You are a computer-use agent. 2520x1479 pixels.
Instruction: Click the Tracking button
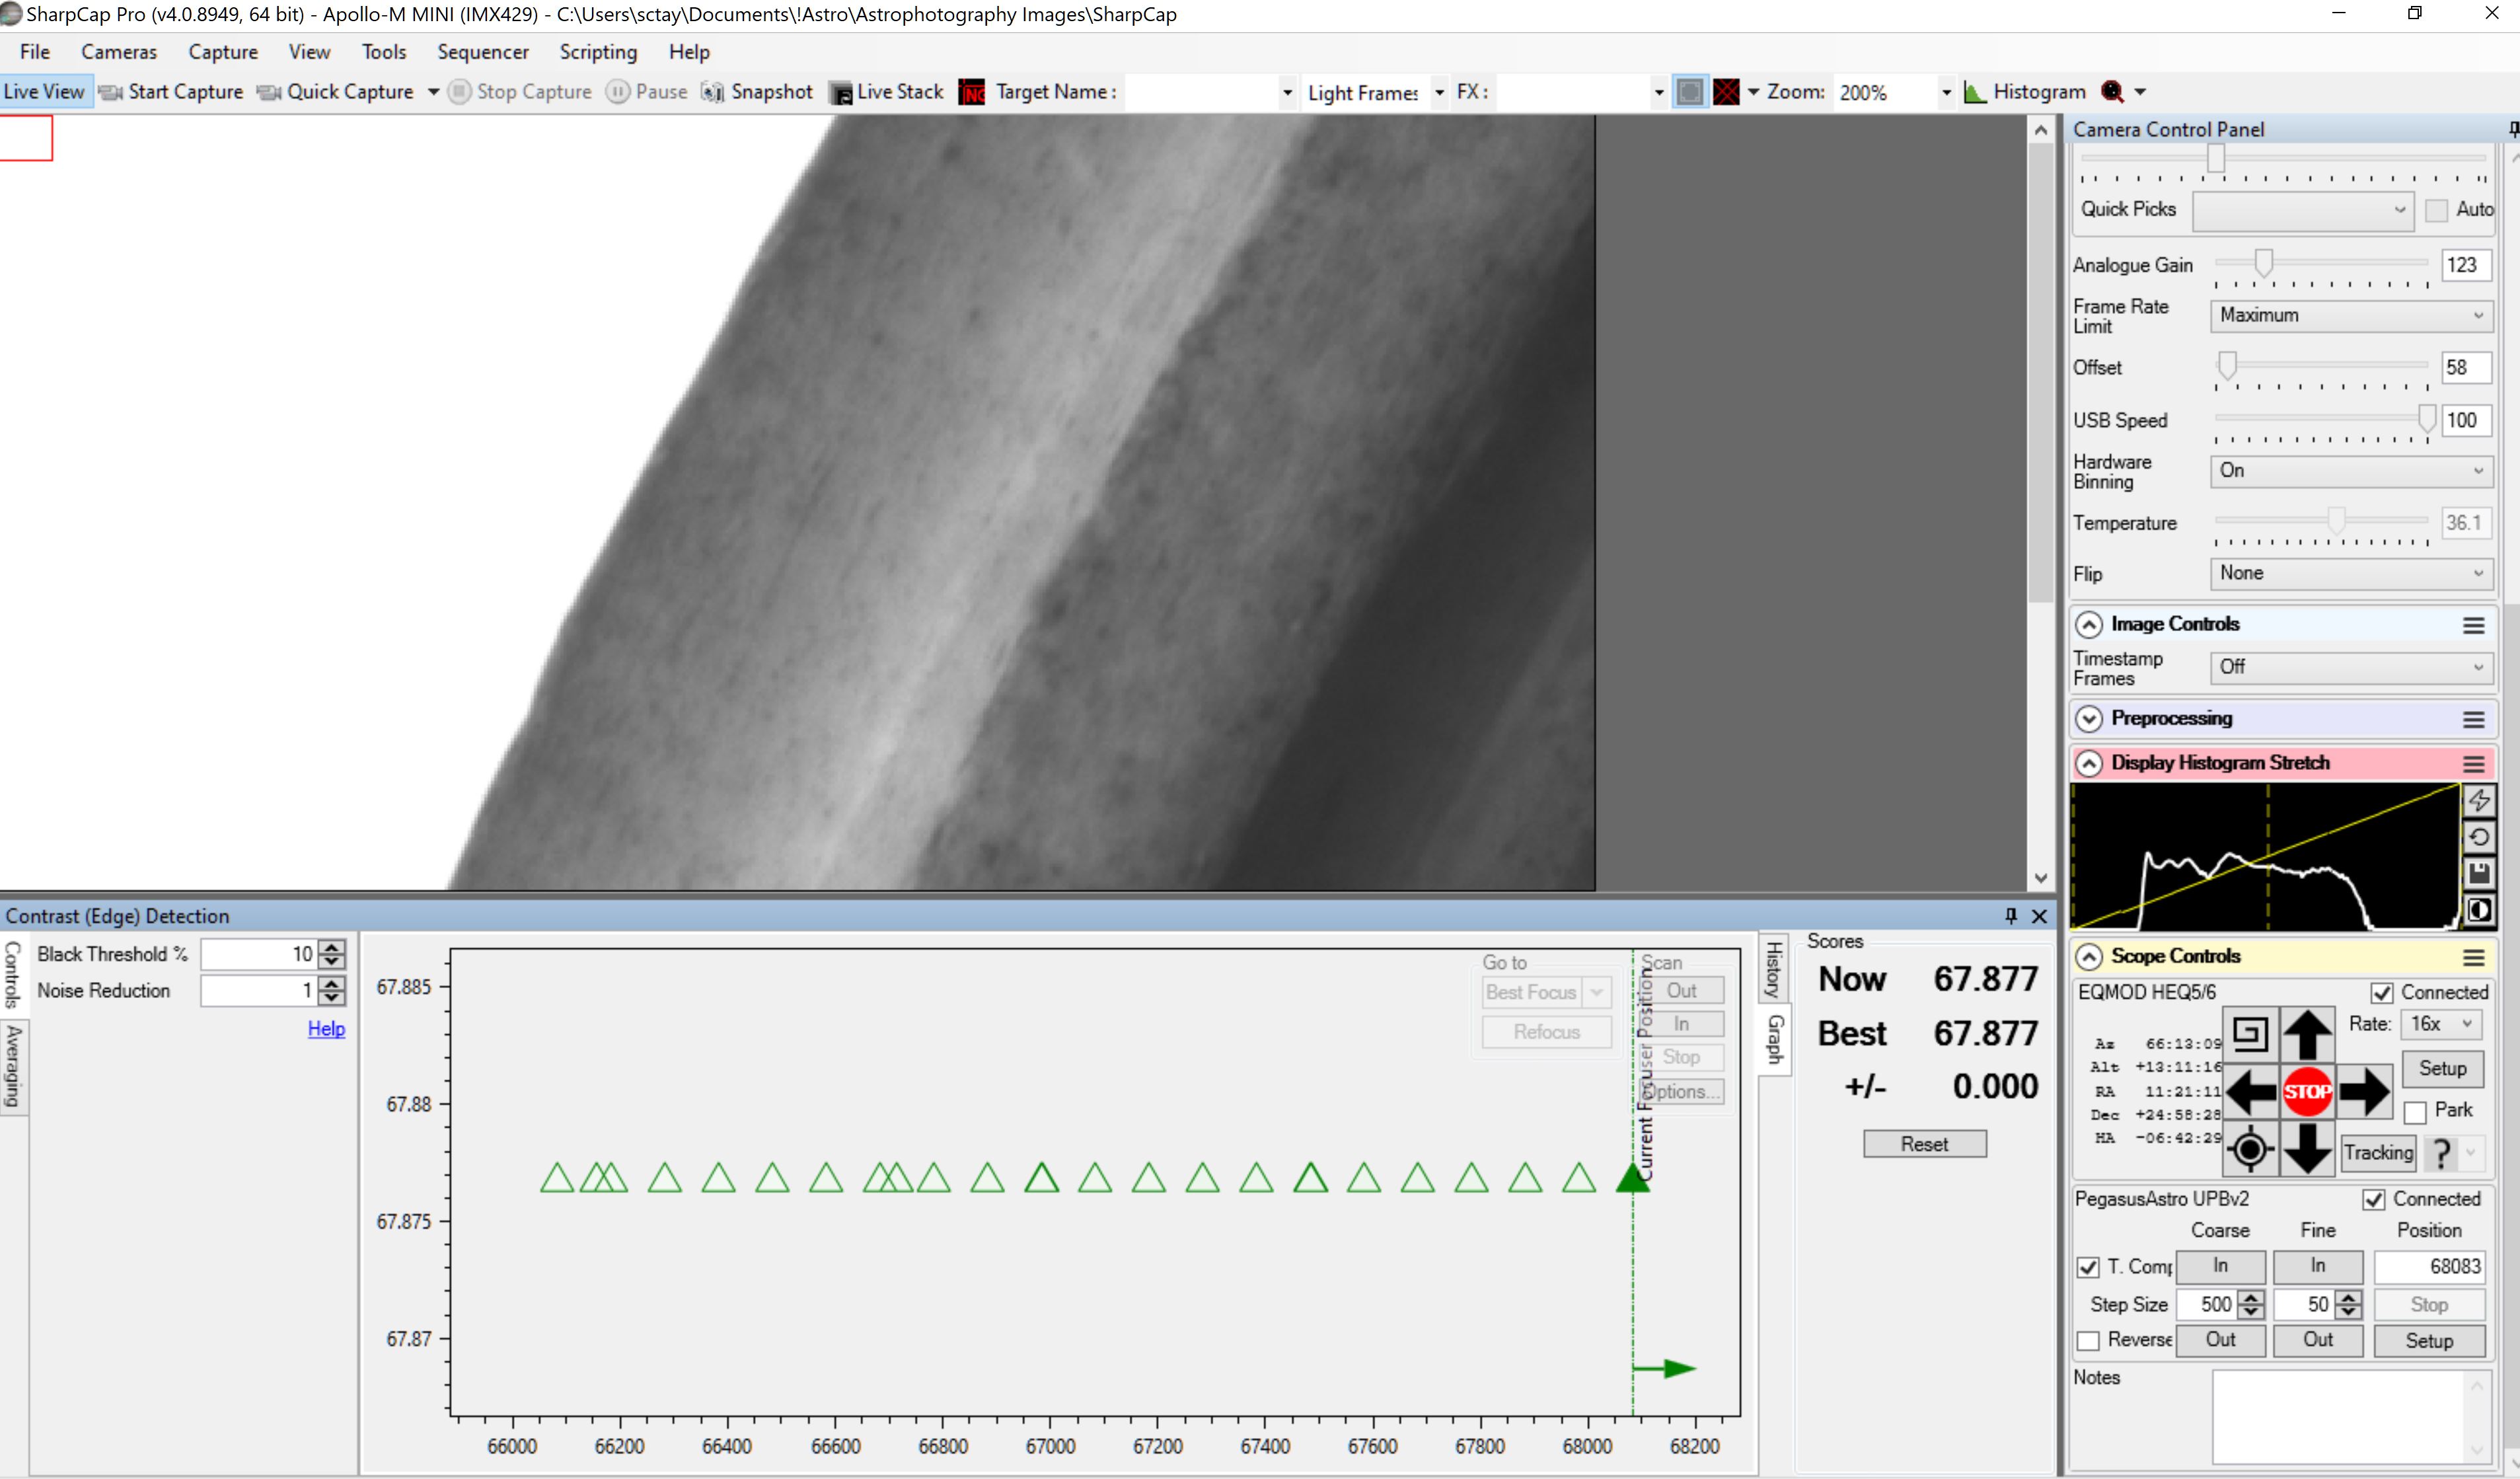[x=2378, y=1153]
